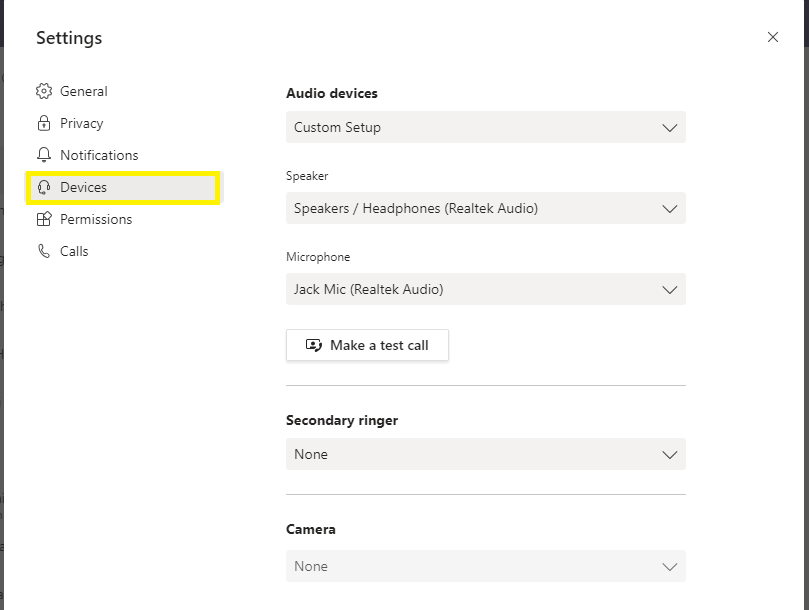809x610 pixels.
Task: Expand the Audio devices dropdown chevron
Action: pyautogui.click(x=670, y=128)
